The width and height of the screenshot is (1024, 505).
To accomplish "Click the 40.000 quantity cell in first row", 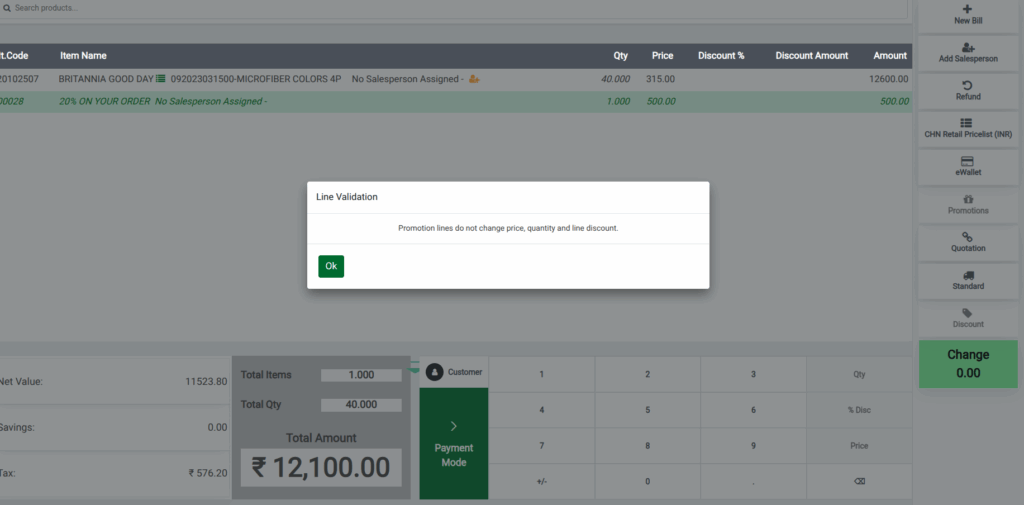I will [x=616, y=79].
